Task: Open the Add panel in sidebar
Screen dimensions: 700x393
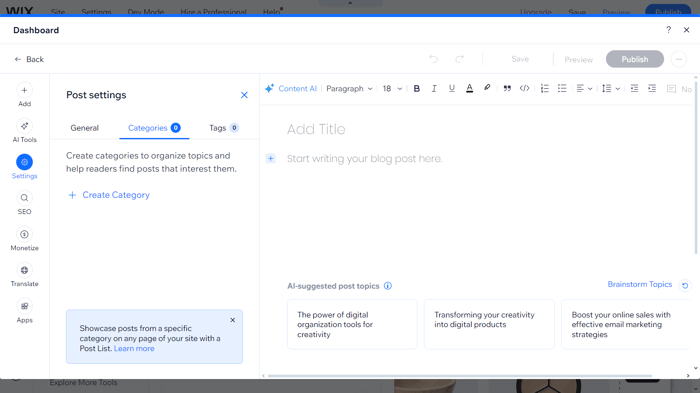Action: coord(24,95)
